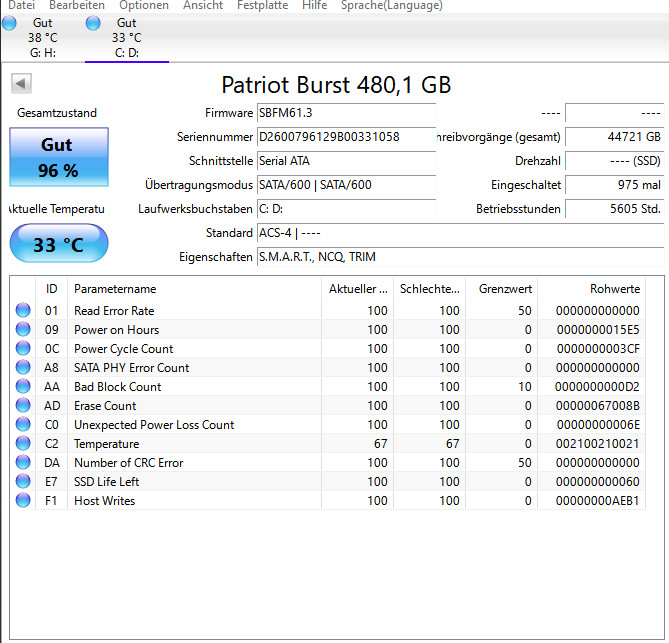Click the Übertragungsmodus SATA/600 field
669x643 pixels.
tap(346, 185)
